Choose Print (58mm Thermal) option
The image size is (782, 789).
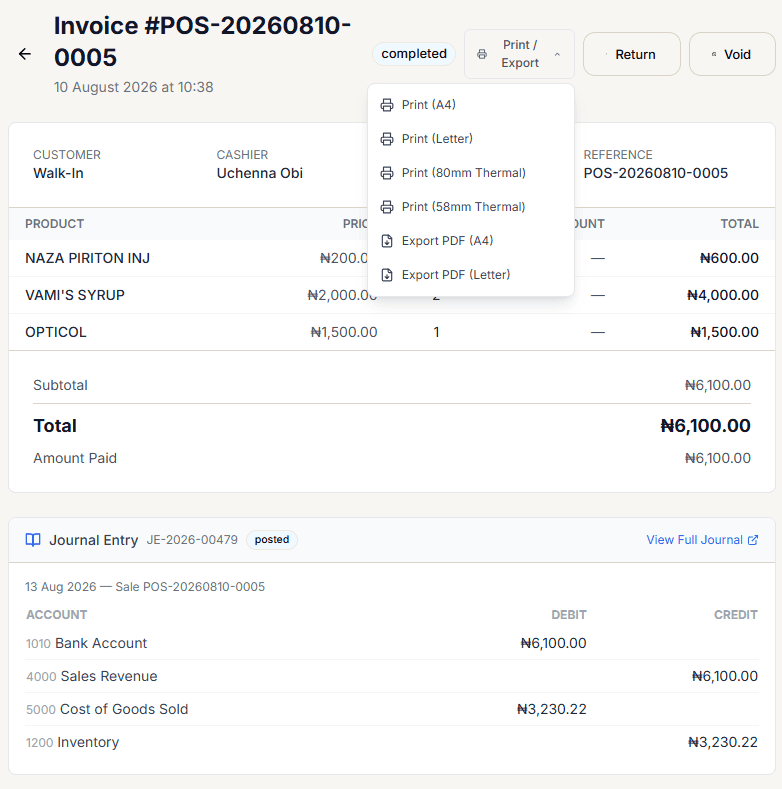(x=471, y=207)
